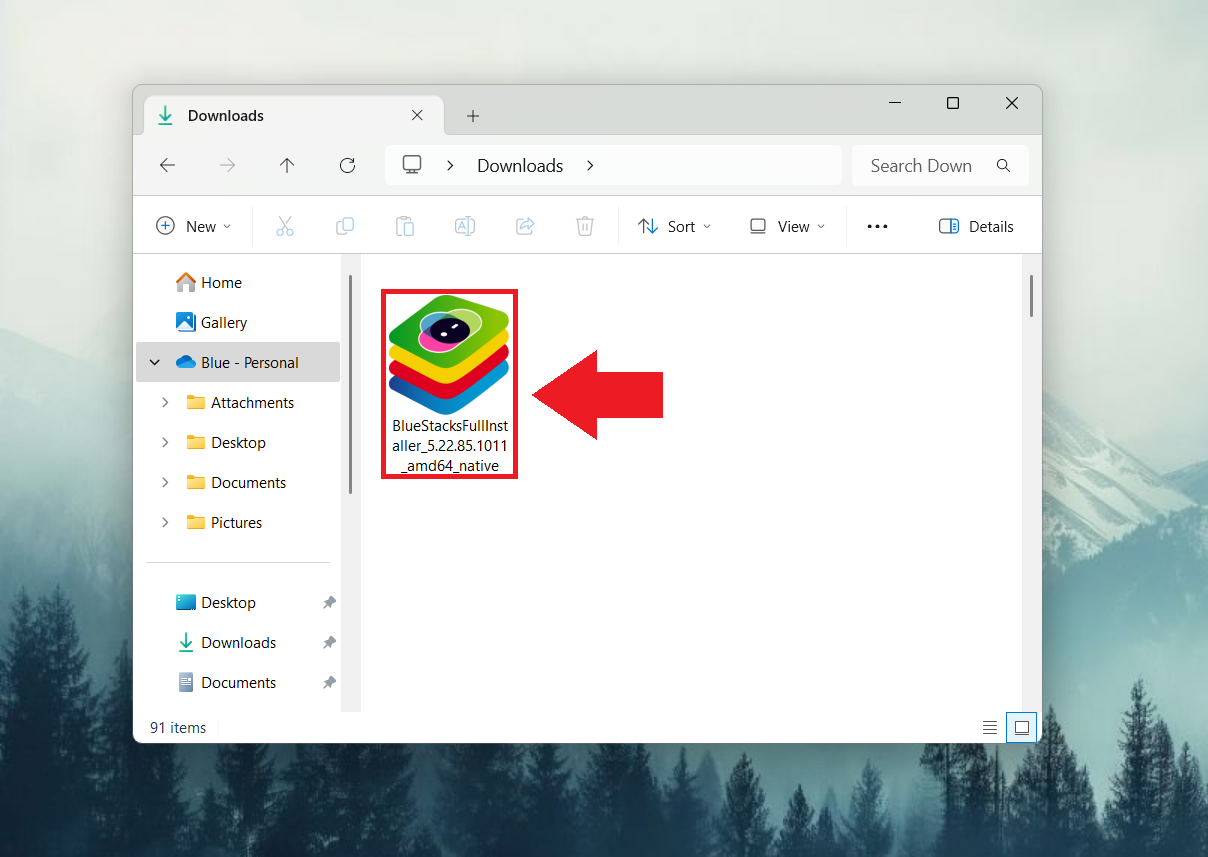
Task: Refresh the Downloads folder
Action: coord(347,165)
